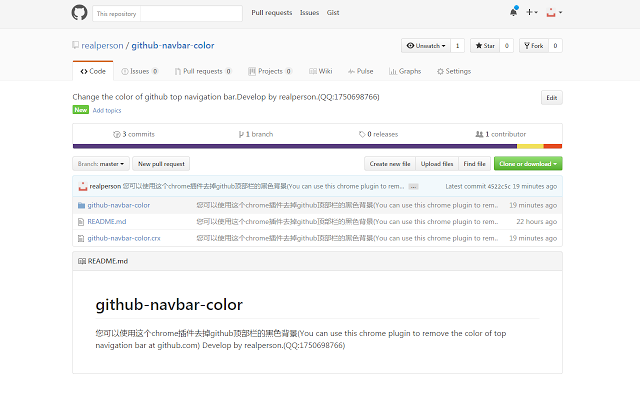Switch to the Code tab
Viewport: 640px width, 400px height.
point(93,71)
